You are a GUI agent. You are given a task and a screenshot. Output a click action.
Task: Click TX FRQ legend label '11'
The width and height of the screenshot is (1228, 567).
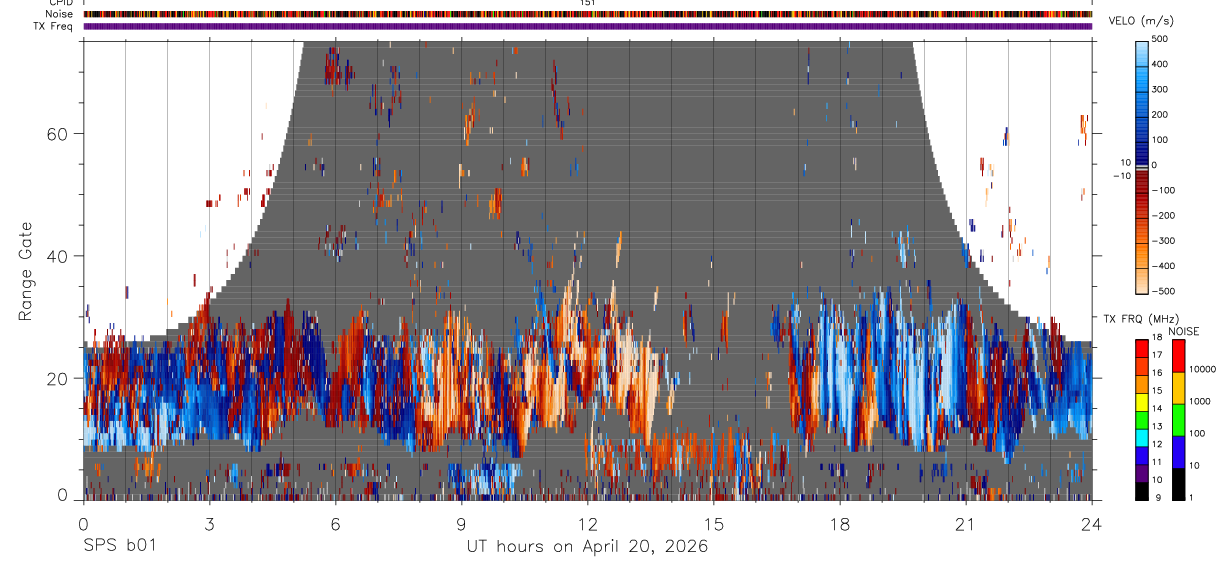1158,463
